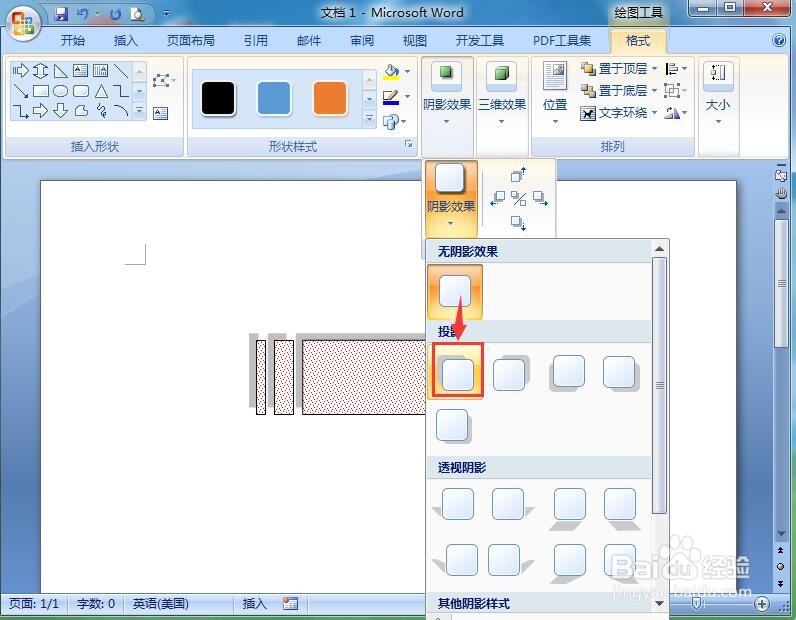
Task: Undo the last action
Action: (x=83, y=14)
